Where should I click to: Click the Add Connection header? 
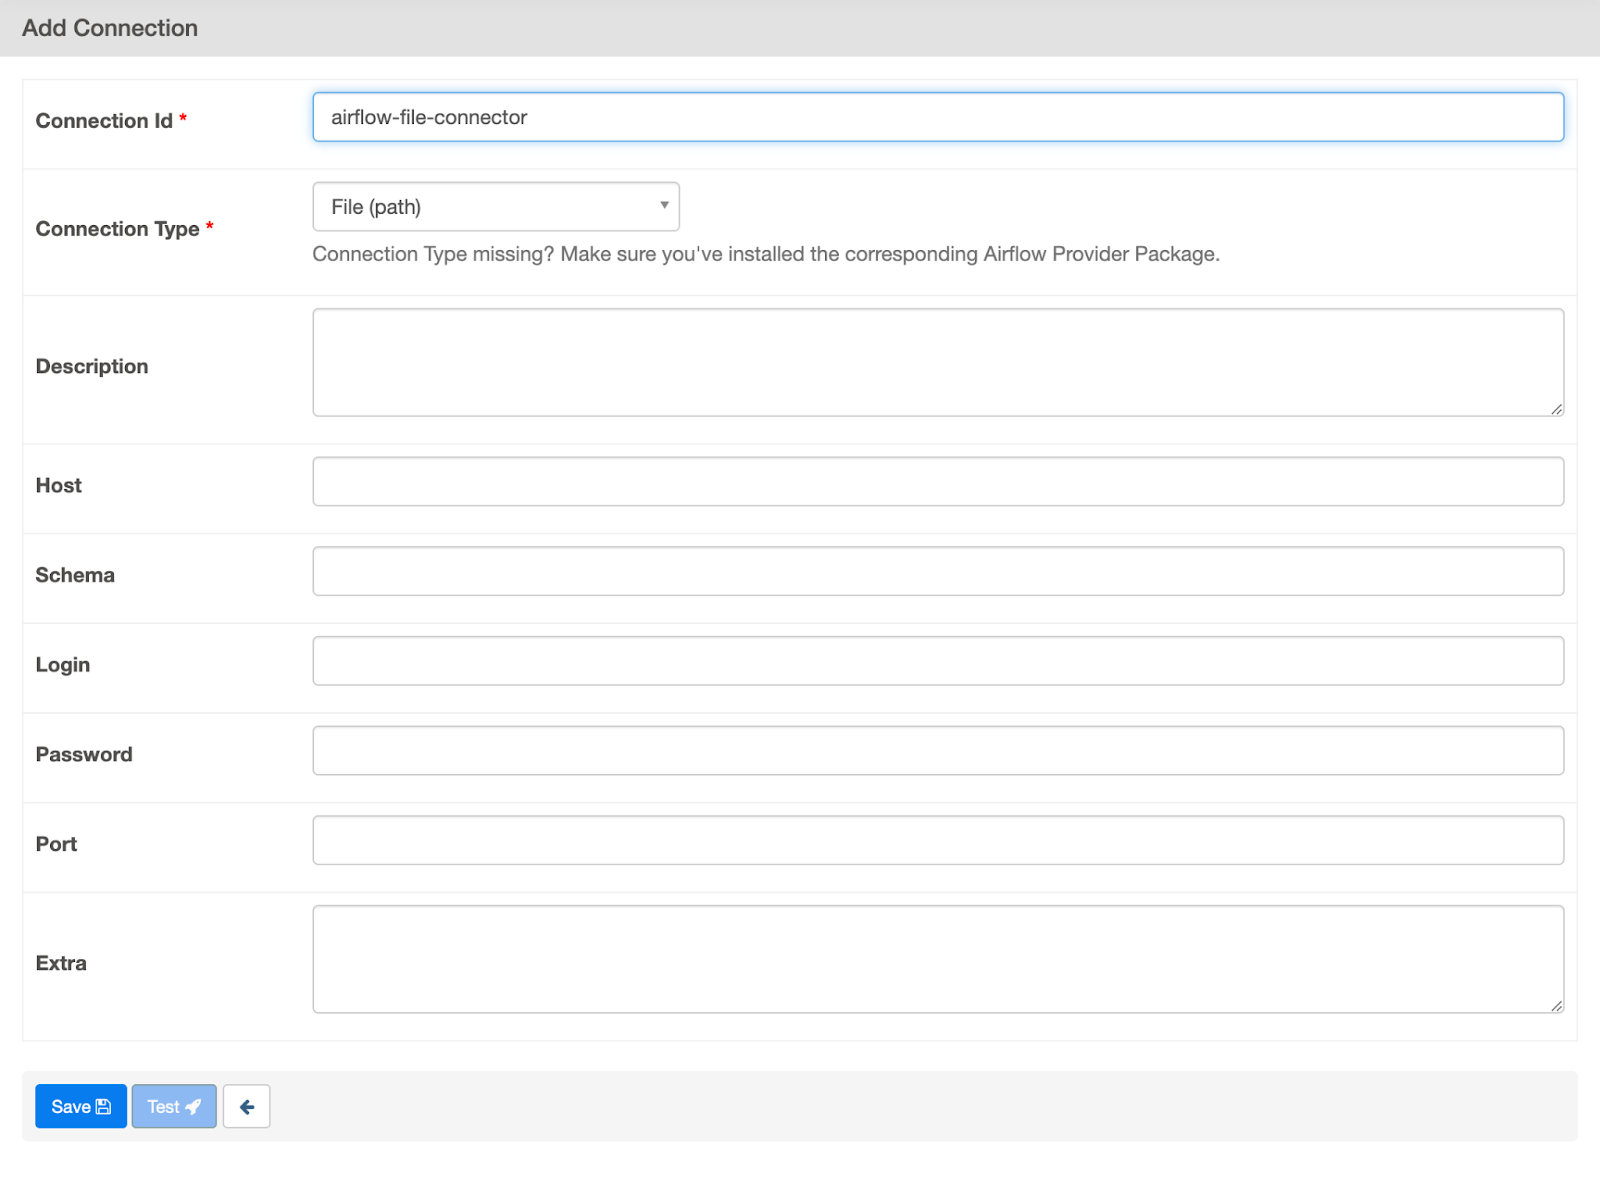click(110, 28)
